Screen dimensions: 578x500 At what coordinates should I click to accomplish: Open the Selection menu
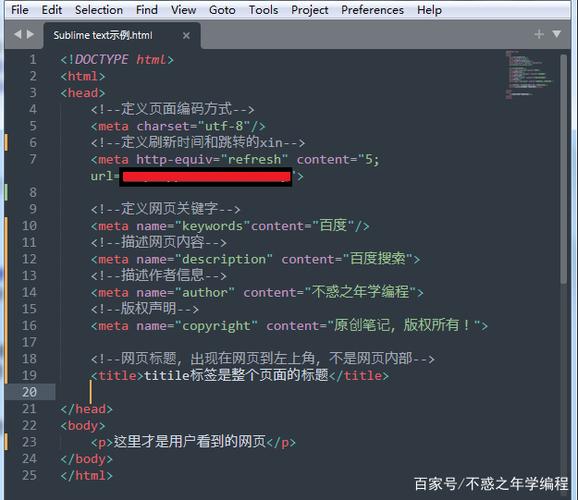tap(99, 10)
